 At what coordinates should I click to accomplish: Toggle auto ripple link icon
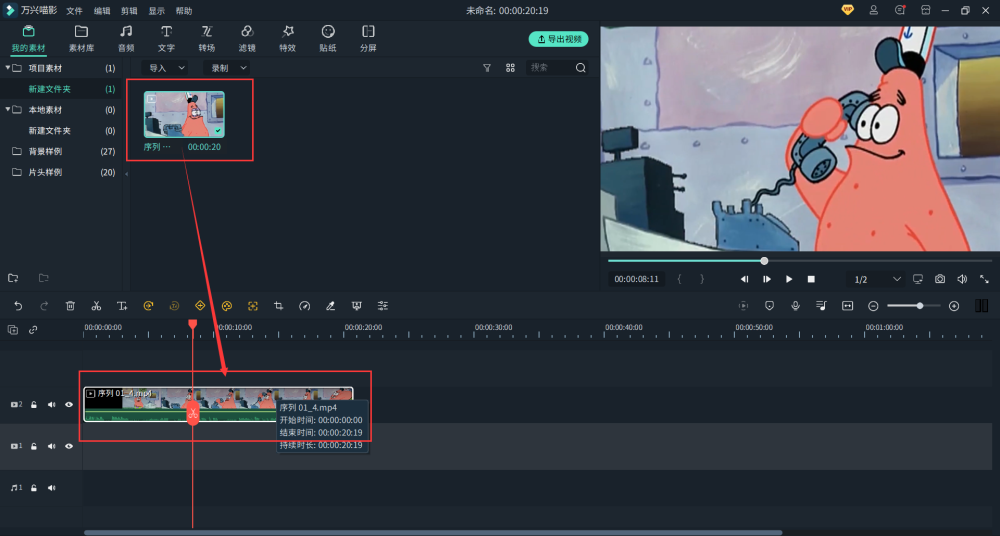(33, 330)
